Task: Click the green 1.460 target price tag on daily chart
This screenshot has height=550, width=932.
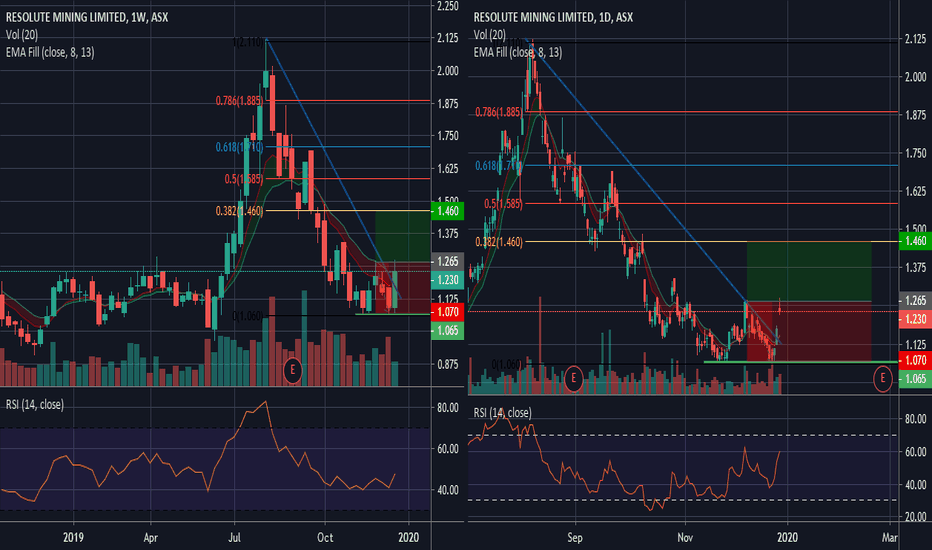Action: (915, 241)
